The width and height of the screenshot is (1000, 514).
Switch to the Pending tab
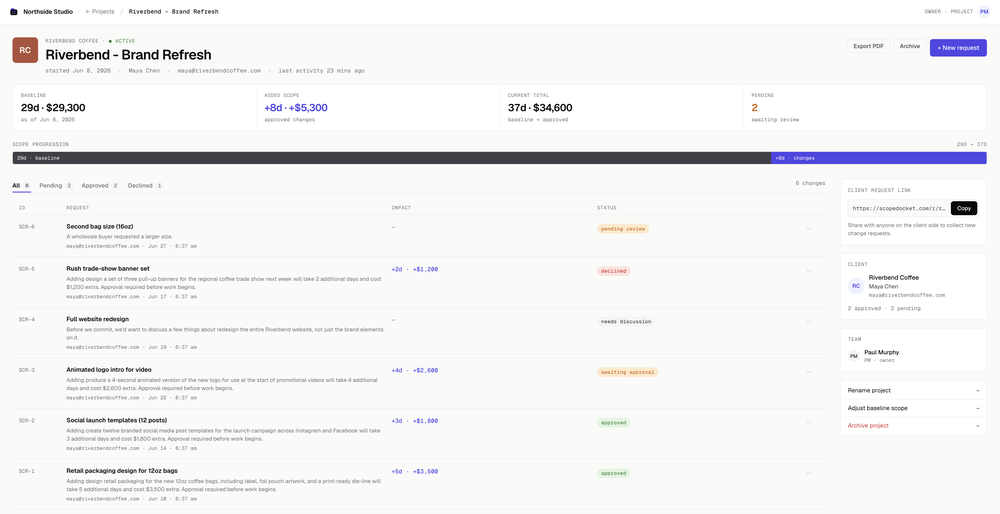click(x=56, y=186)
